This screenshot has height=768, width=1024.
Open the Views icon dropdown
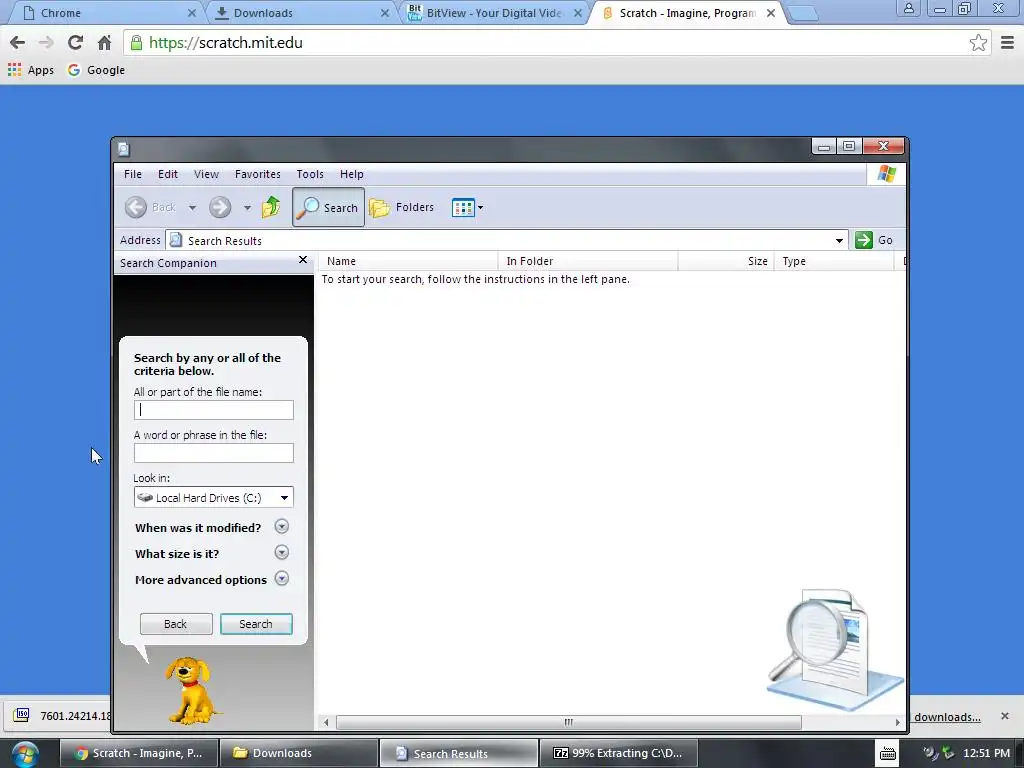pos(468,208)
